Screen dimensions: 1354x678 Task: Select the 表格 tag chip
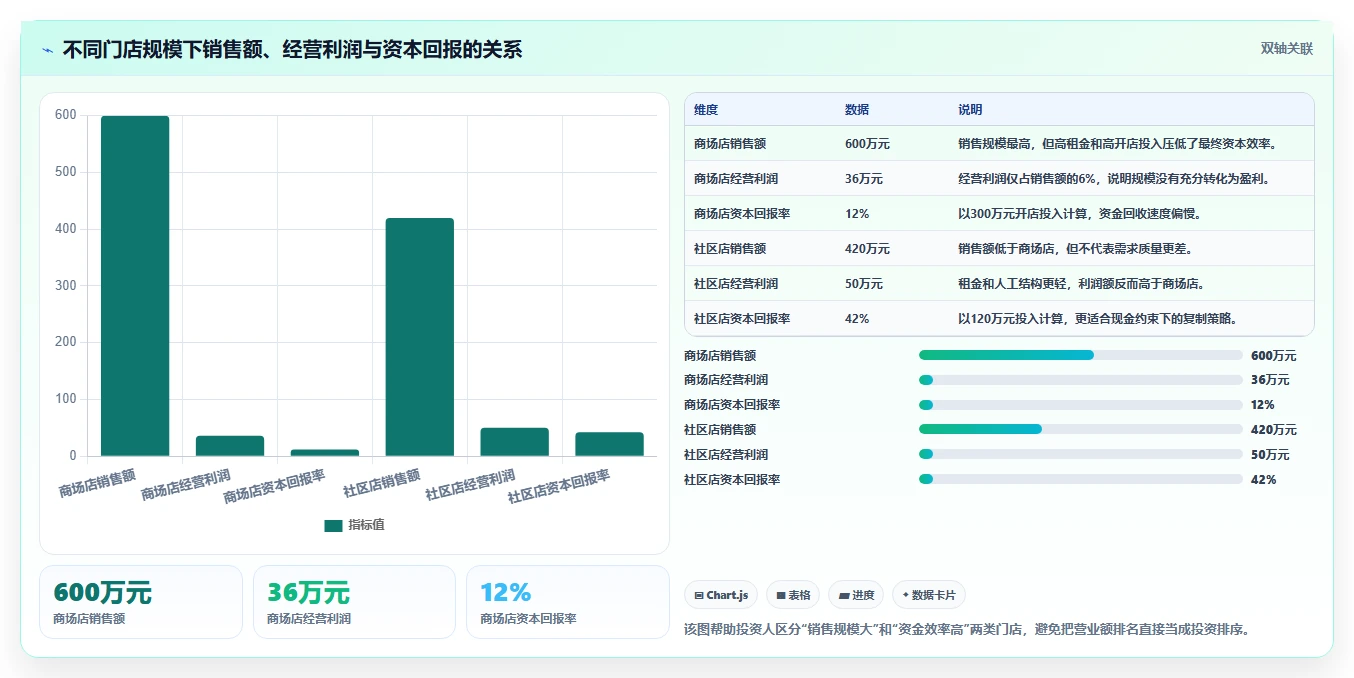tap(793, 595)
